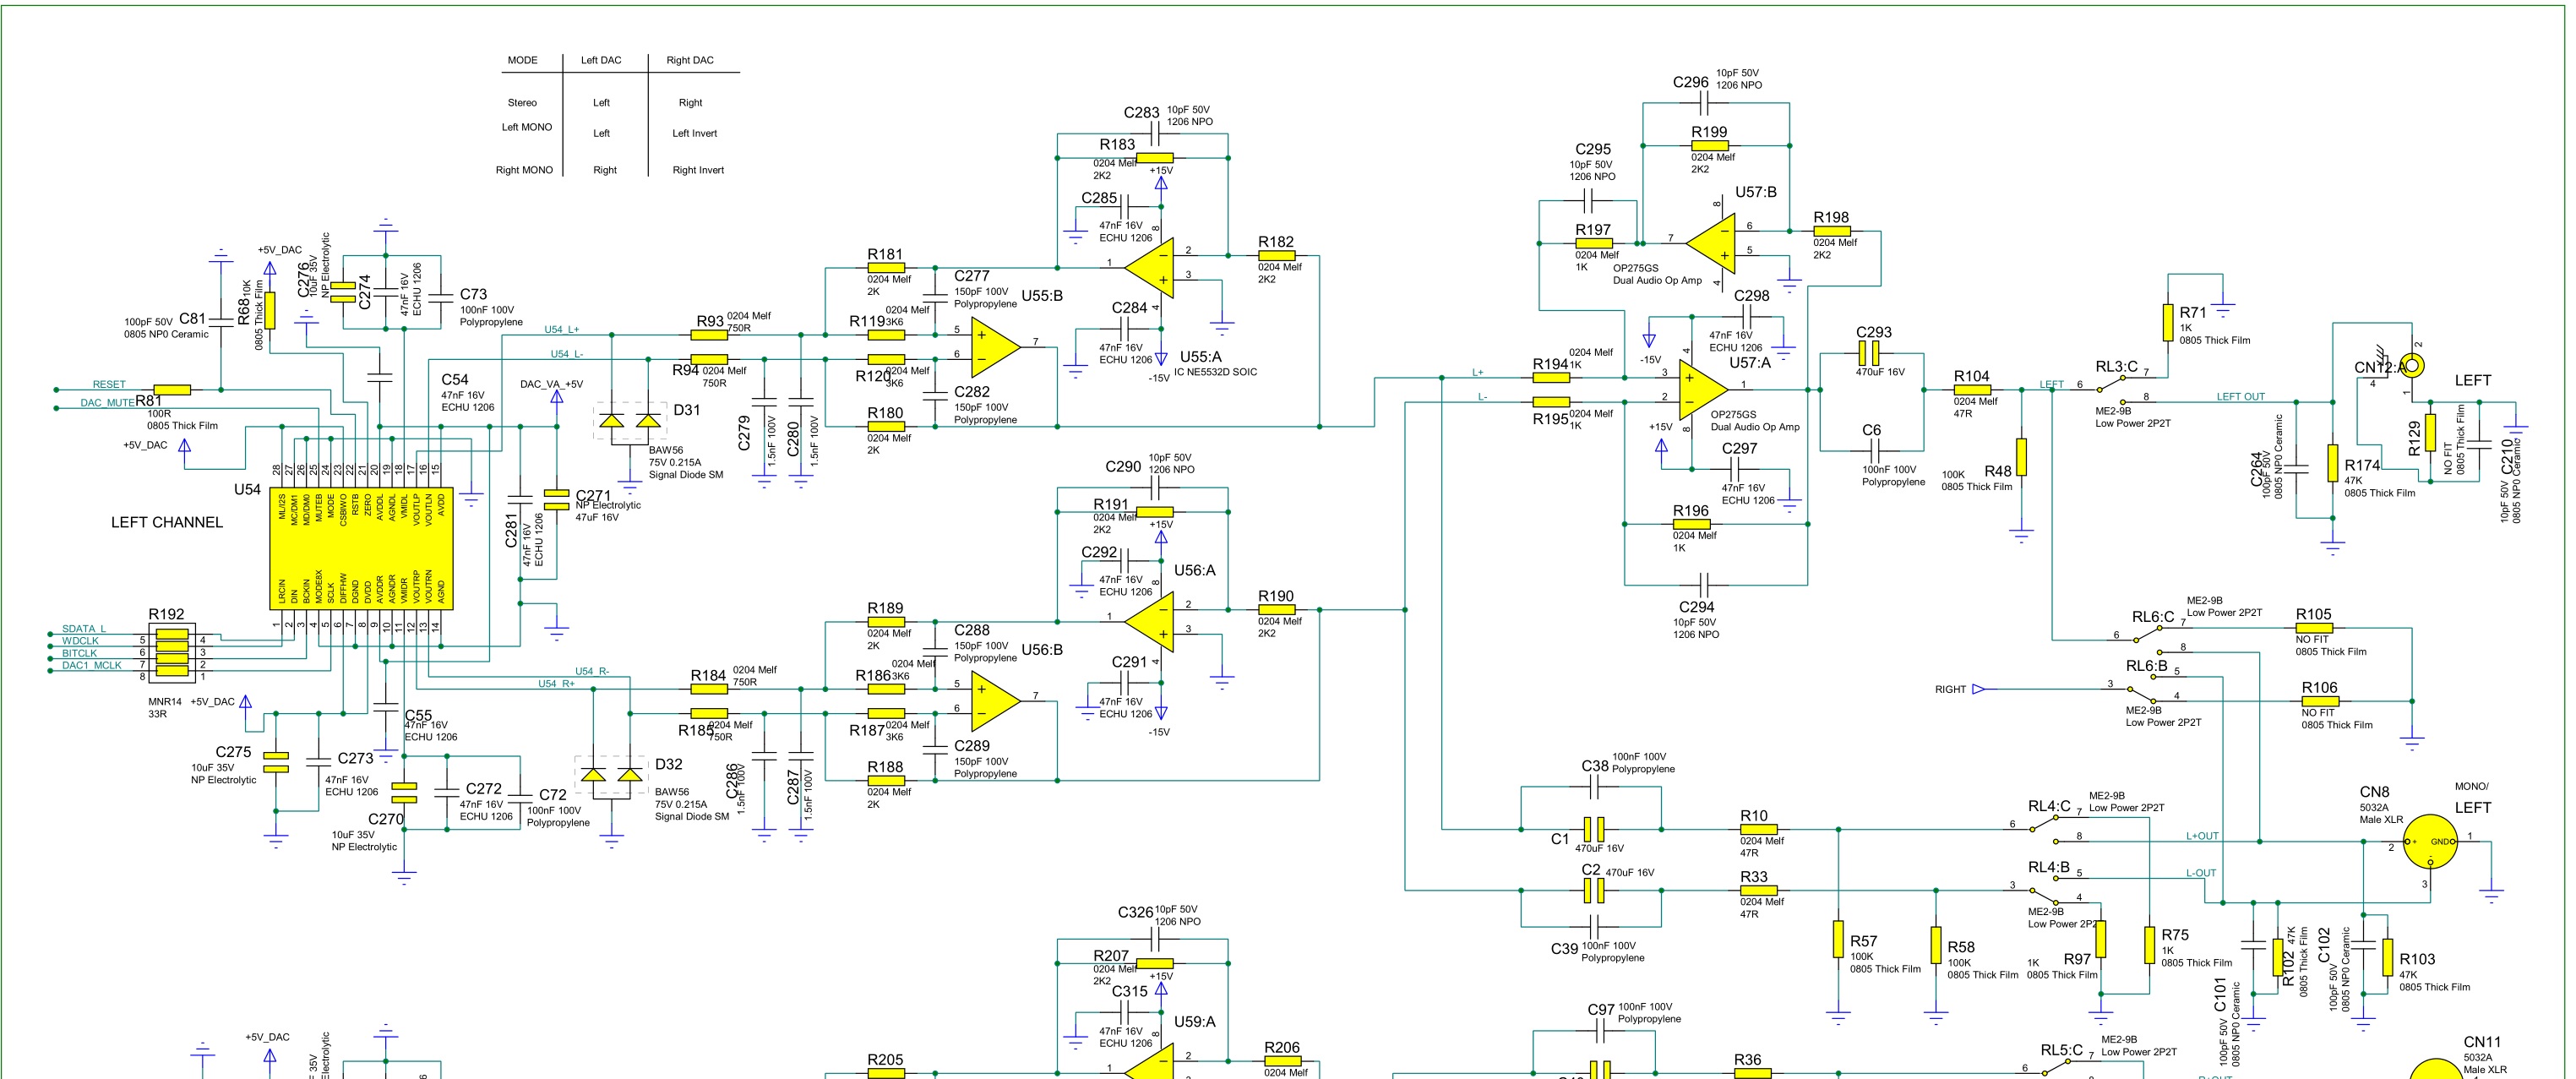
Task: Click the U55:A op-amp triangle symbol
Action: pyautogui.click(x=1149, y=267)
